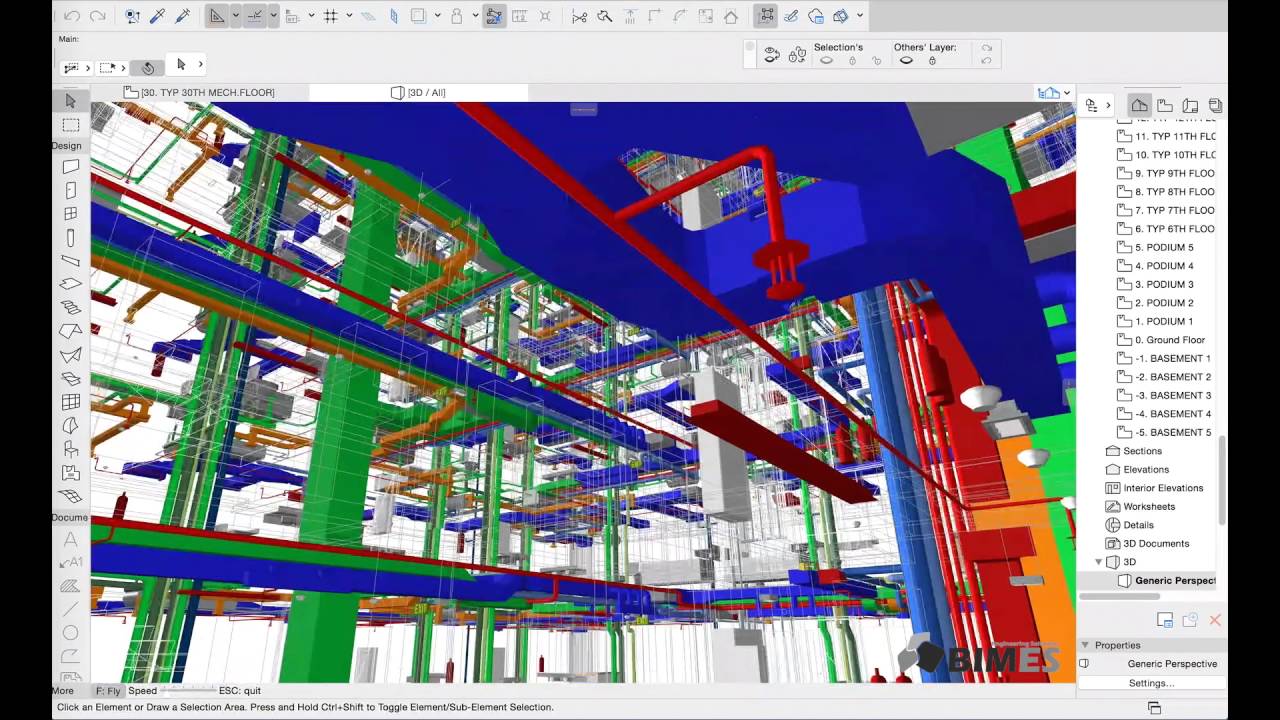Collapse the 3D folder in Navigator

[x=1099, y=562]
